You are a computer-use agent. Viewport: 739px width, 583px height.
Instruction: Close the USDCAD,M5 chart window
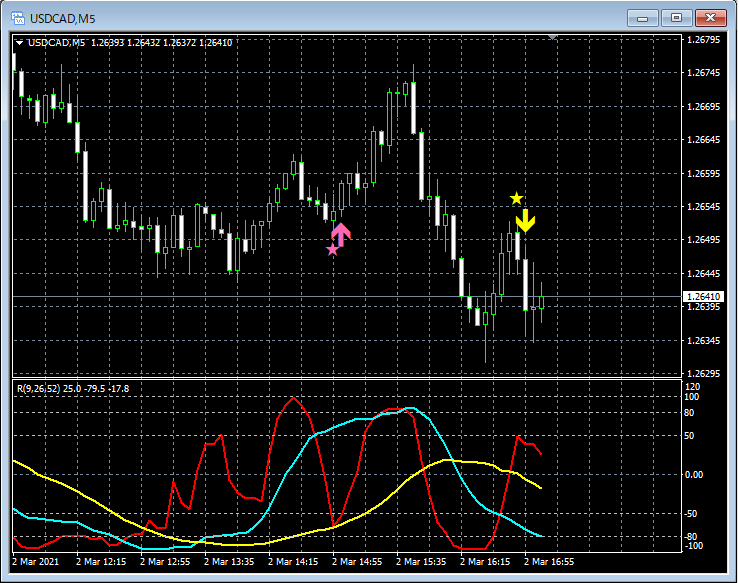pyautogui.click(x=711, y=18)
